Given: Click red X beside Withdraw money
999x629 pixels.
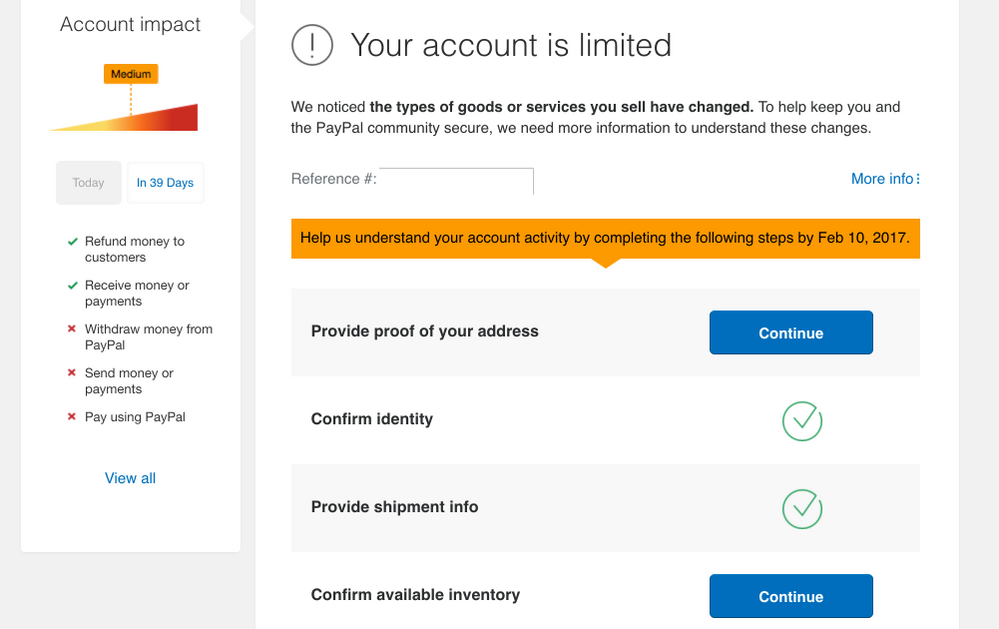Looking at the screenshot, I should tap(72, 330).
